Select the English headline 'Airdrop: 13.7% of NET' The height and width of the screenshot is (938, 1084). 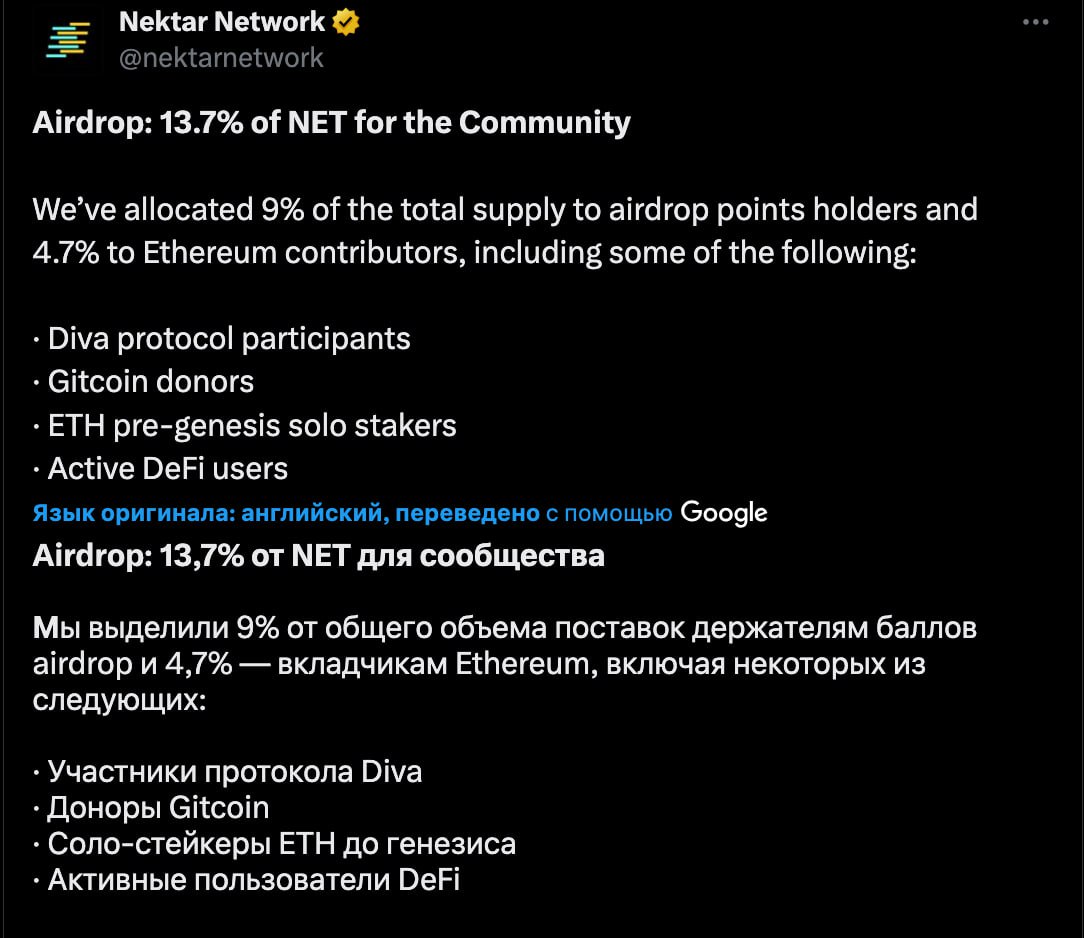pyautogui.click(x=190, y=122)
